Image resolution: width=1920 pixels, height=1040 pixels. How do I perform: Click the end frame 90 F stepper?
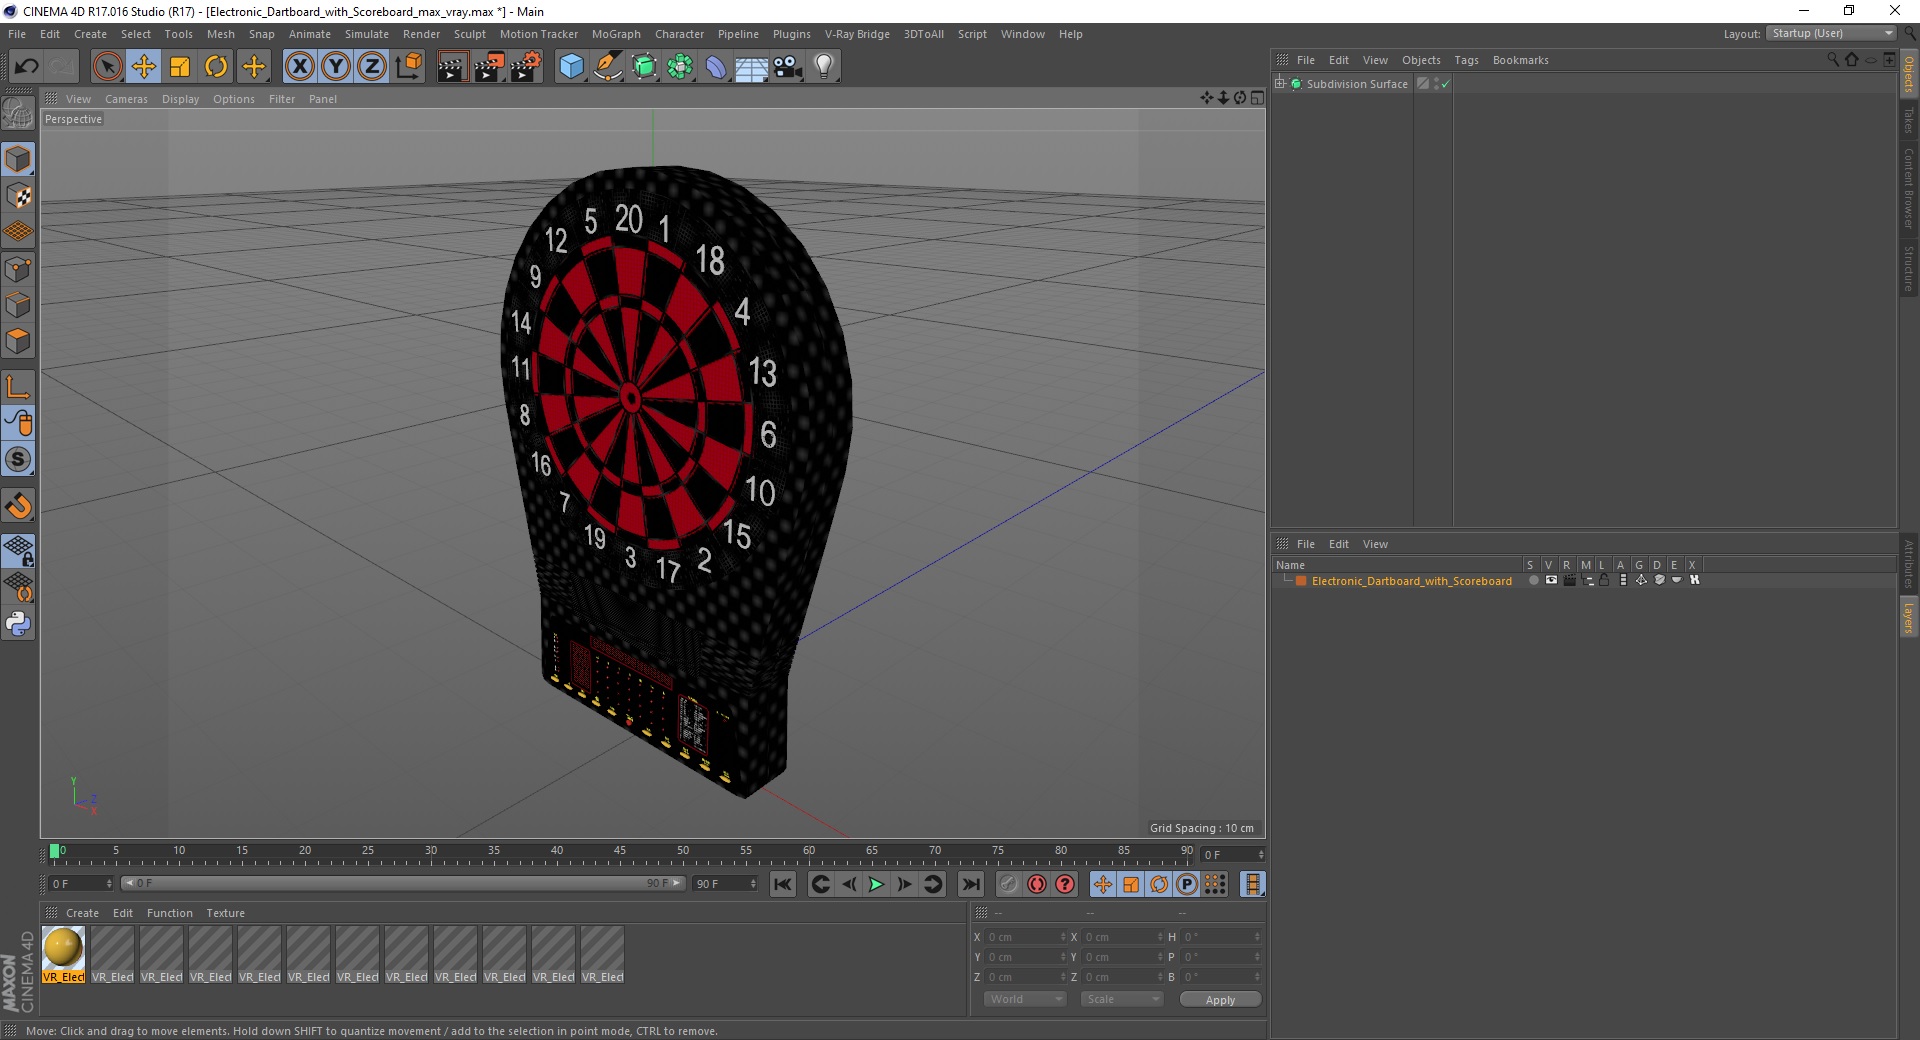[753, 884]
